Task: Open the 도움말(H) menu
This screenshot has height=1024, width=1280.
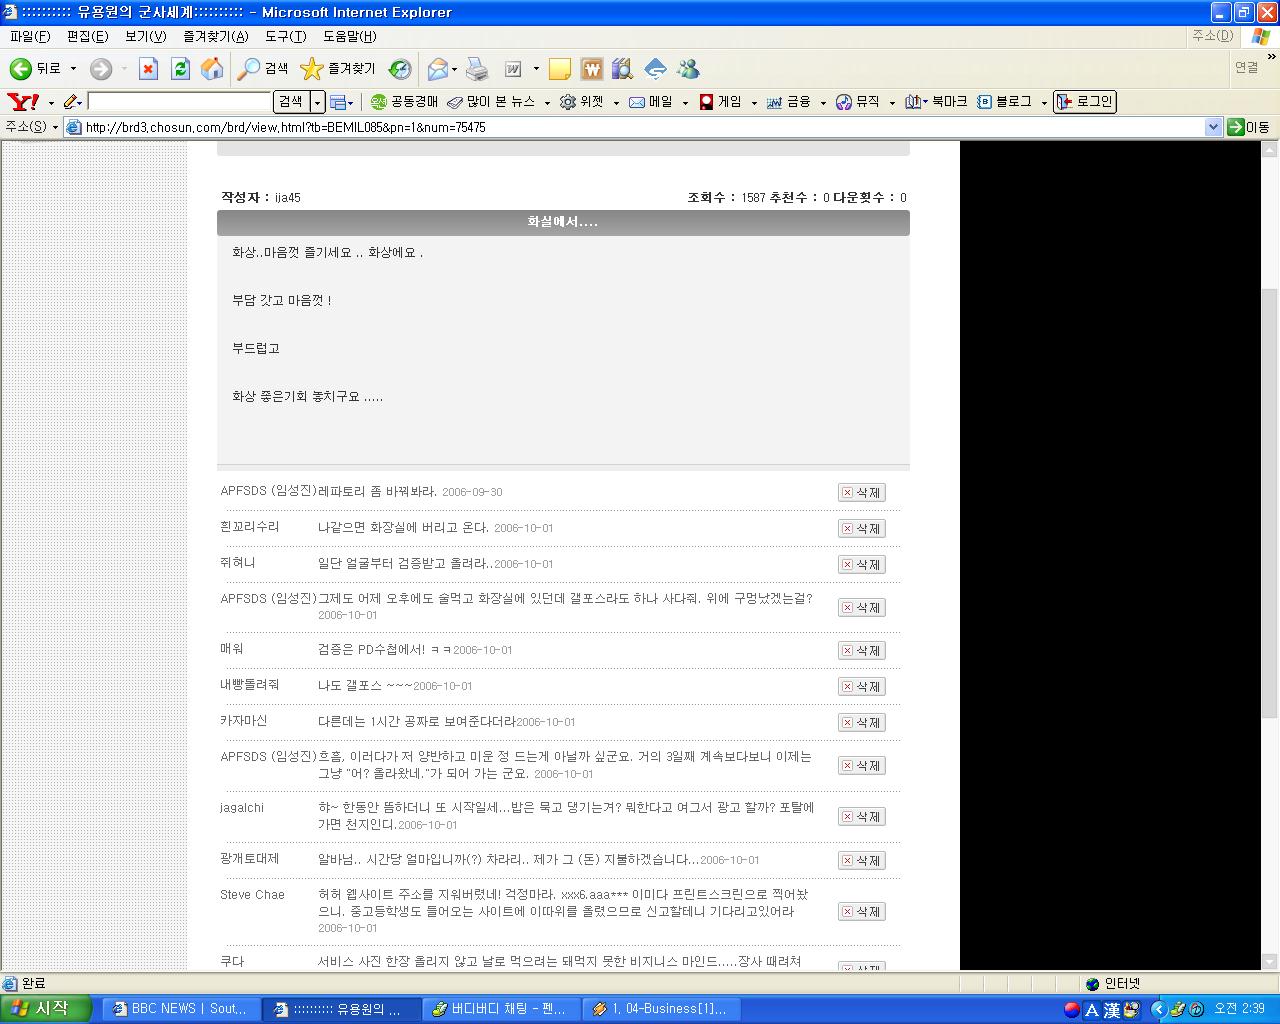Action: point(349,36)
